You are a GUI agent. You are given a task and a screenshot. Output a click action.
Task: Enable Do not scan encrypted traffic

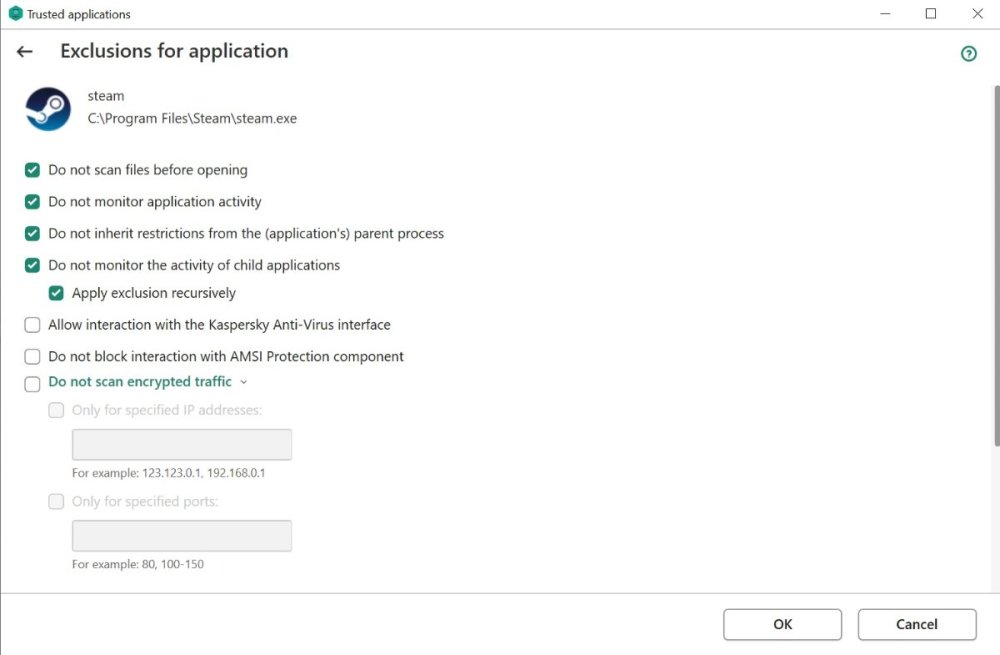pyautogui.click(x=31, y=382)
